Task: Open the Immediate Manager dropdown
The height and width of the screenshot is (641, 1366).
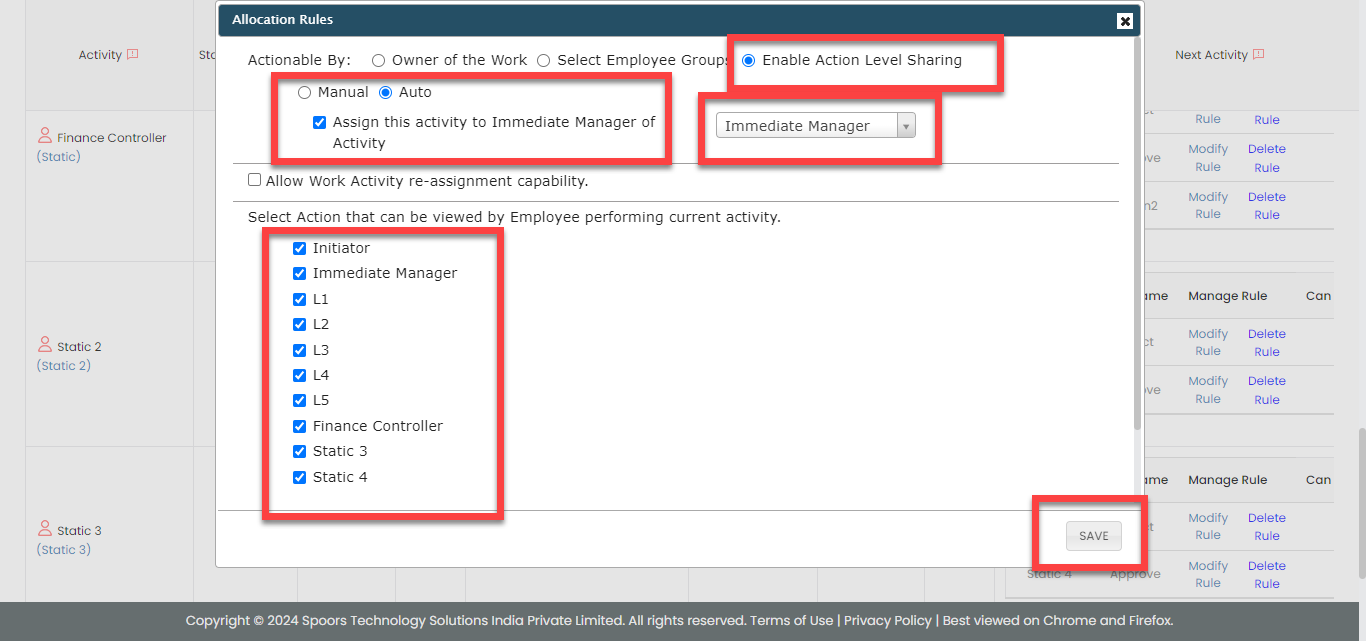Action: click(815, 126)
